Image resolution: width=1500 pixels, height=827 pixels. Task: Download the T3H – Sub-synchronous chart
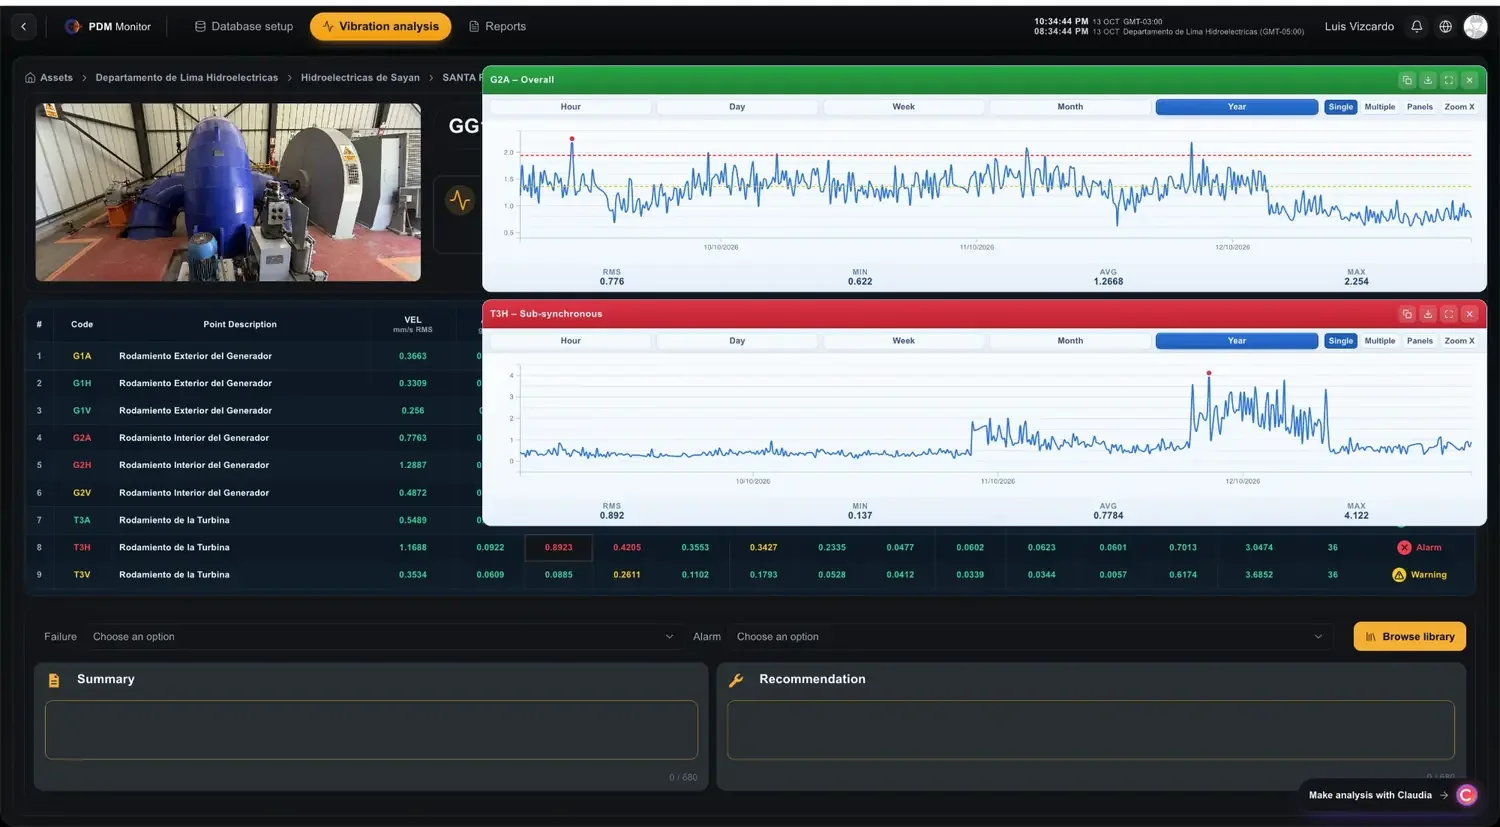[x=1428, y=314]
